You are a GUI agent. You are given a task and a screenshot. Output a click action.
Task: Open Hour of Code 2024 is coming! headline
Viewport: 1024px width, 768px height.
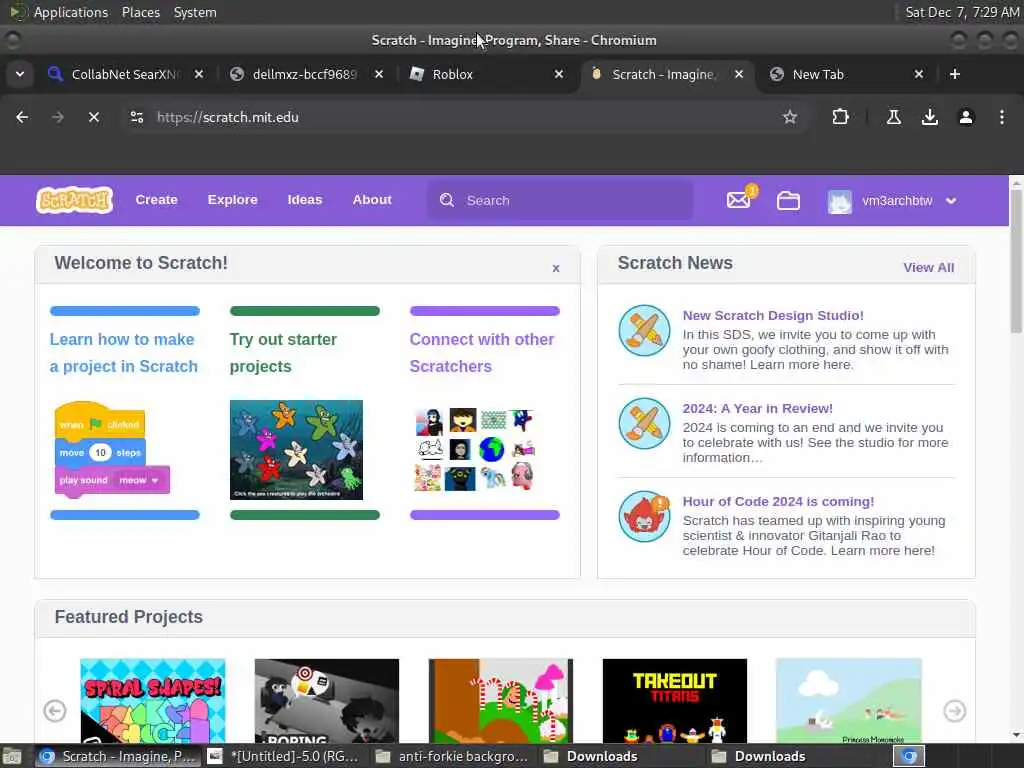point(778,502)
